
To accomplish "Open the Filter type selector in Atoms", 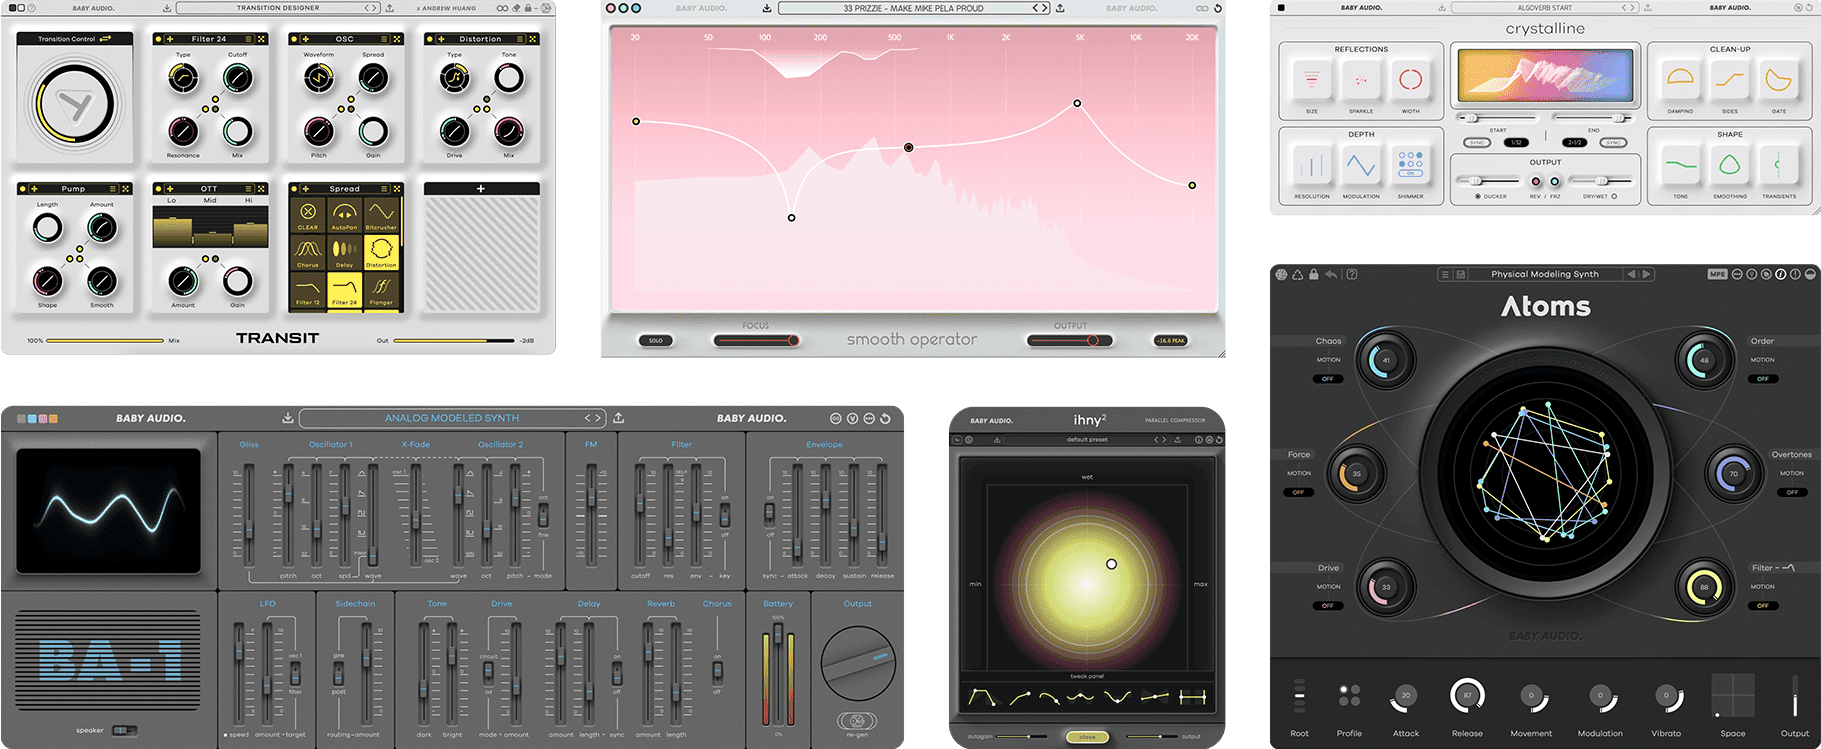I will click(1788, 568).
